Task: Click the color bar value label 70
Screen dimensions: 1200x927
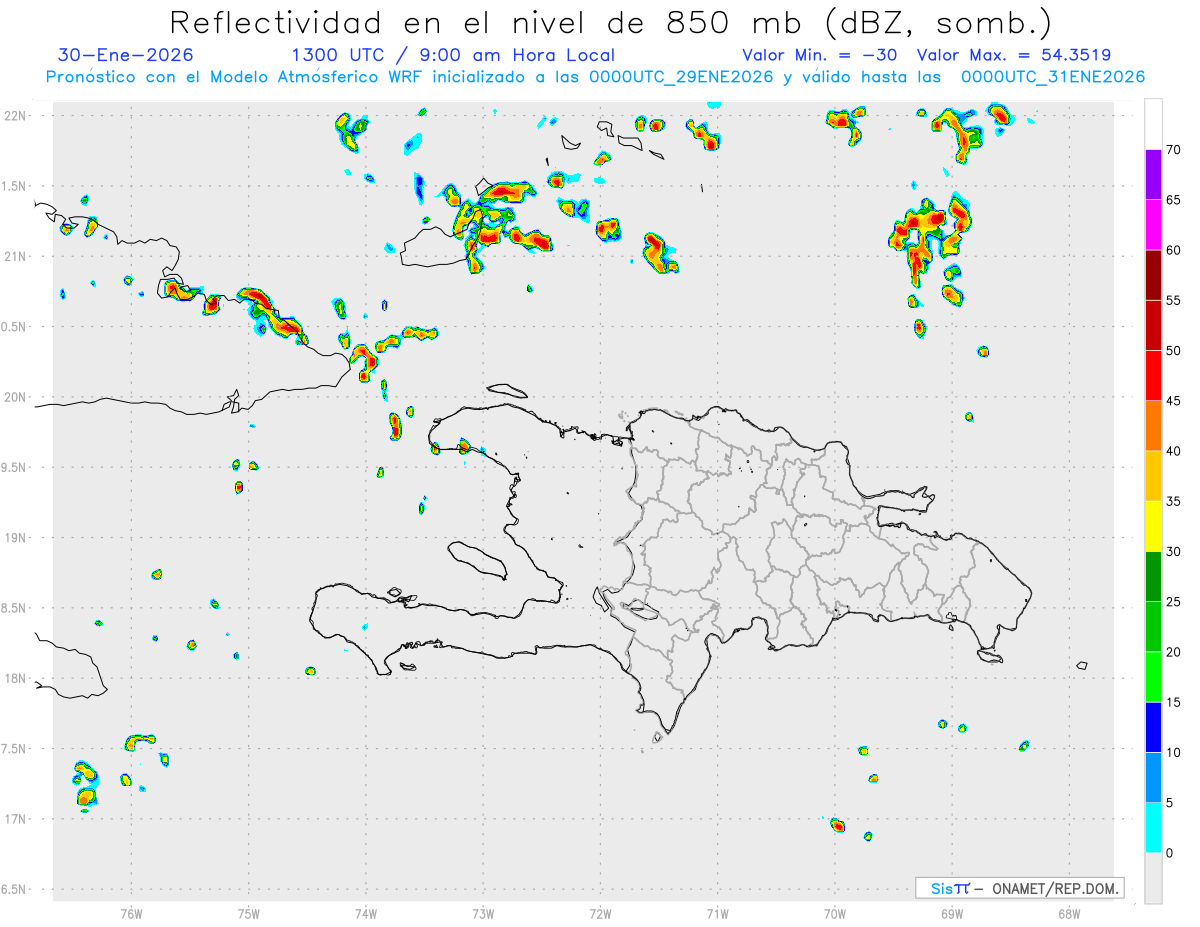Action: click(1173, 150)
